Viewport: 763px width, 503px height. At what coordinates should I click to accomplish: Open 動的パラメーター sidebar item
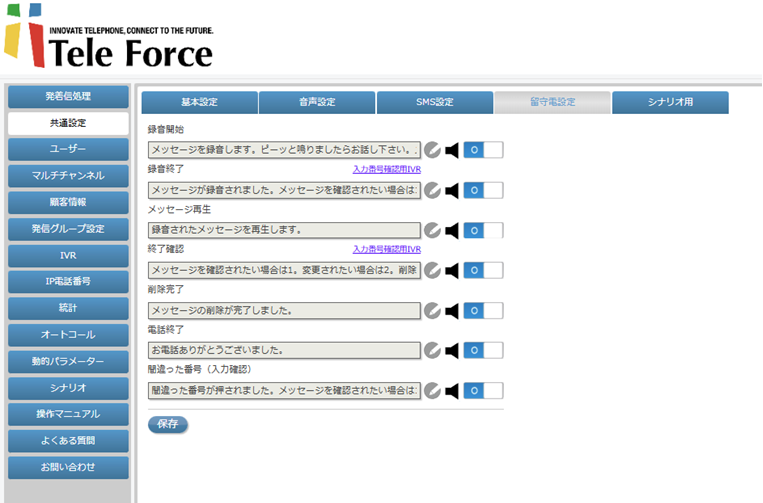(68, 361)
